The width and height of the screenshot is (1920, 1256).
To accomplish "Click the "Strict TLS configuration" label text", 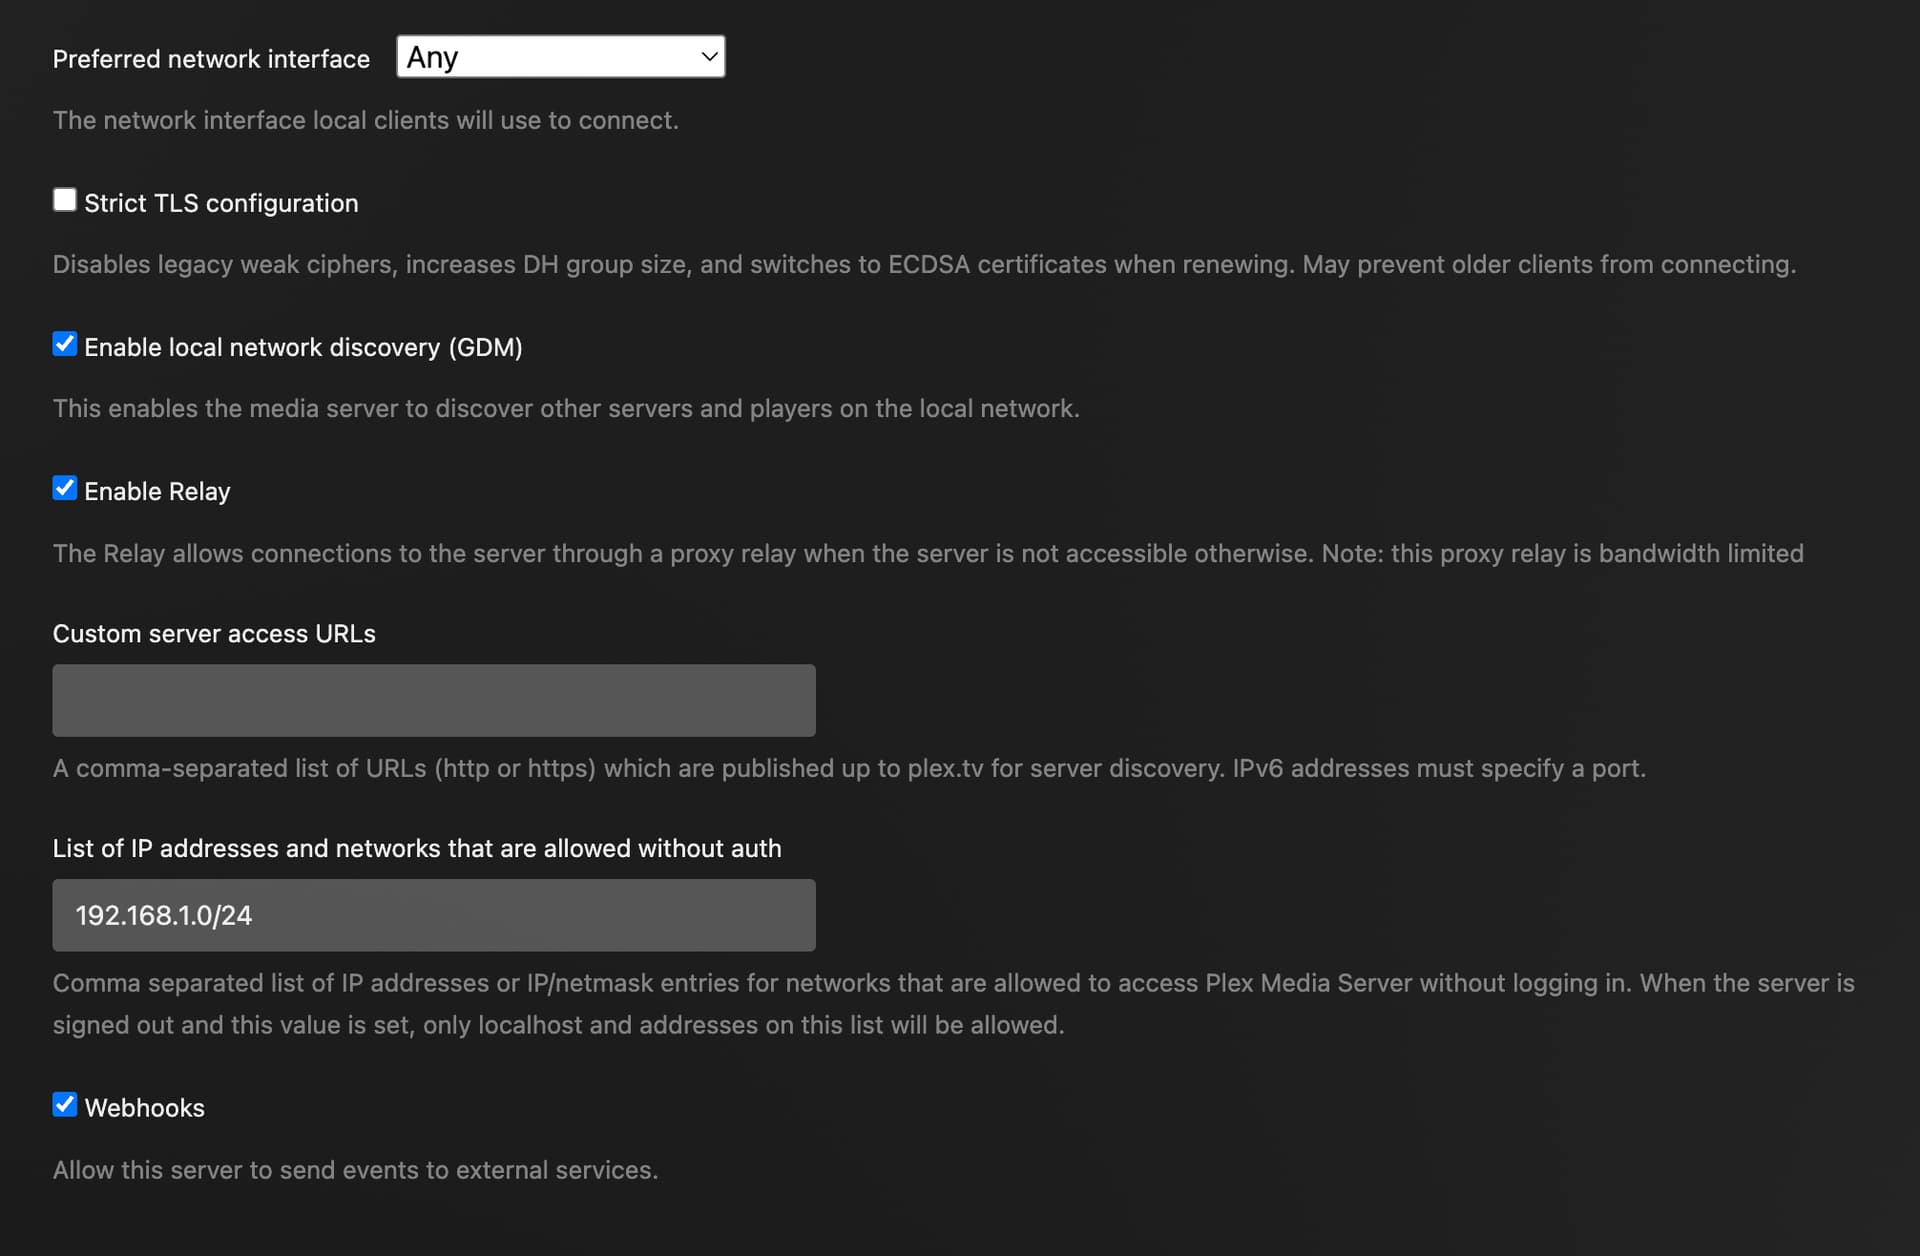I will (221, 203).
